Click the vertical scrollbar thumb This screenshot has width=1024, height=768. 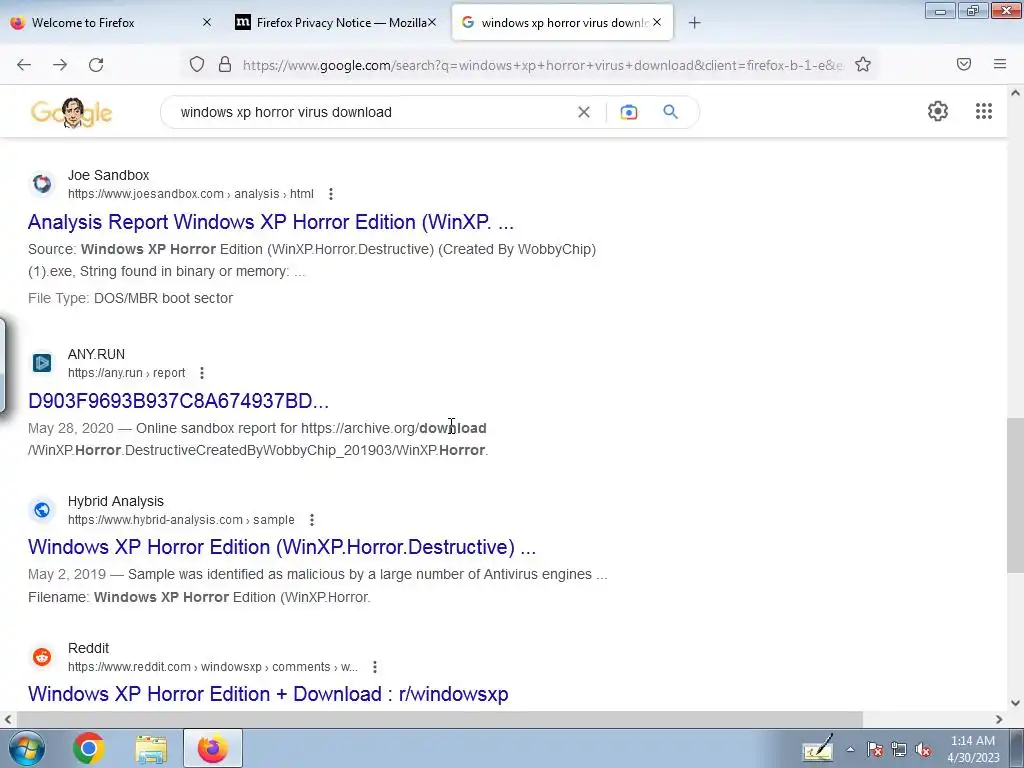coord(1015,495)
